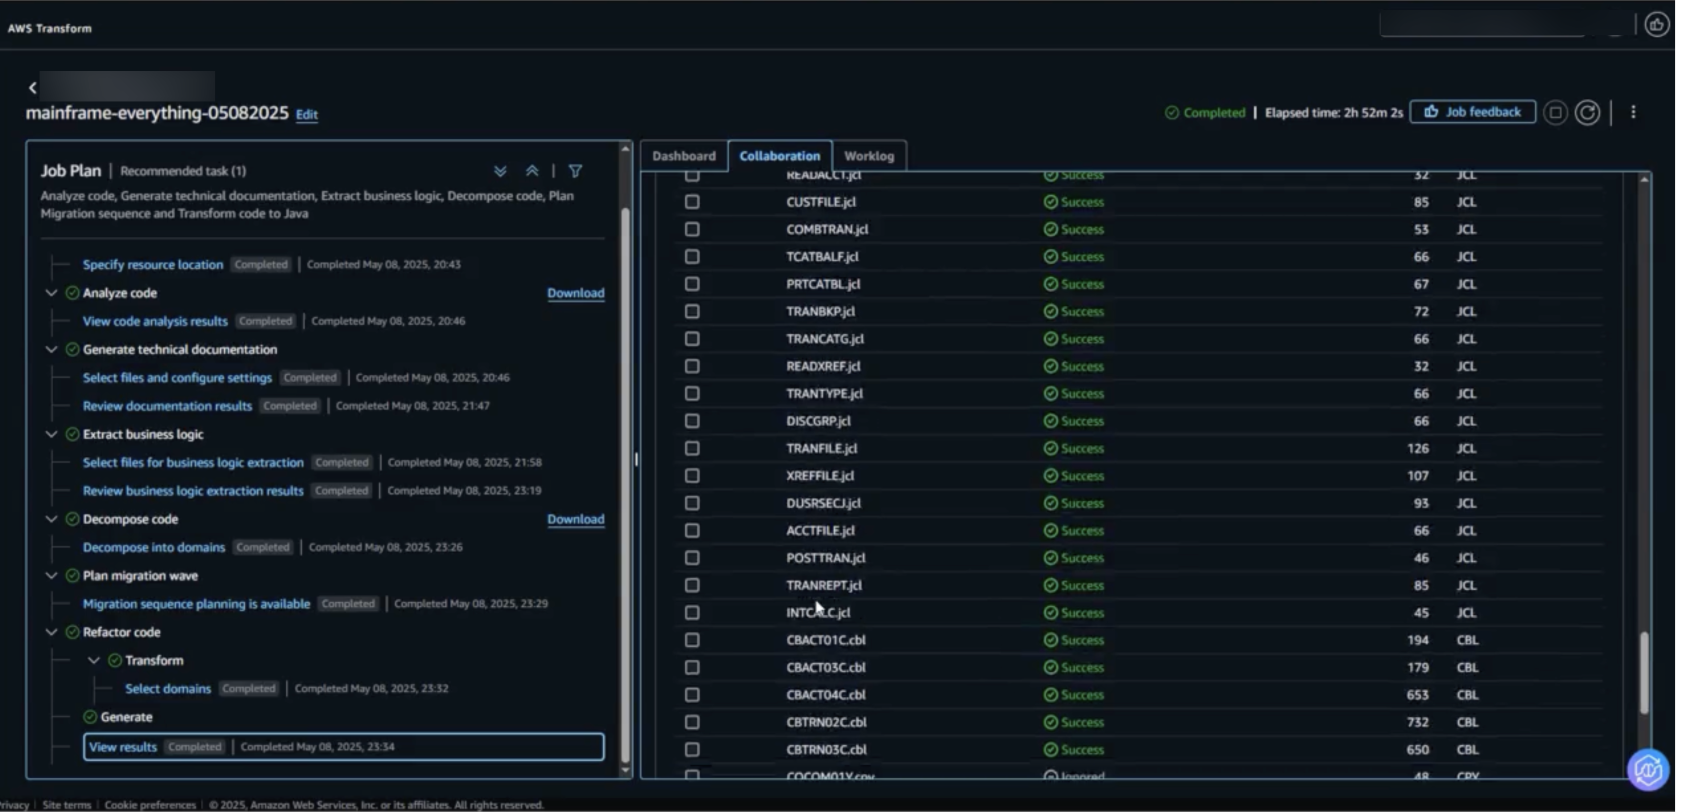
Task: Switch to the Worklog tab
Action: coord(869,156)
